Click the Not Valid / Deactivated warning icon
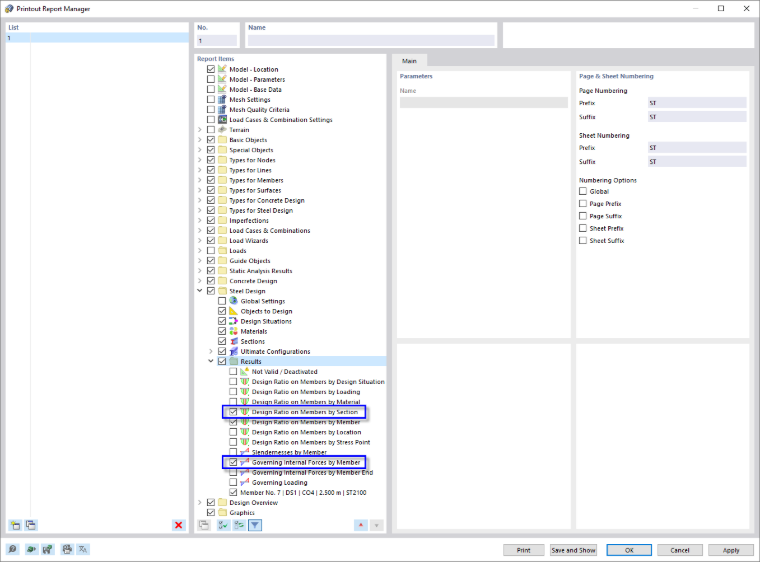The image size is (760, 562). (x=244, y=371)
